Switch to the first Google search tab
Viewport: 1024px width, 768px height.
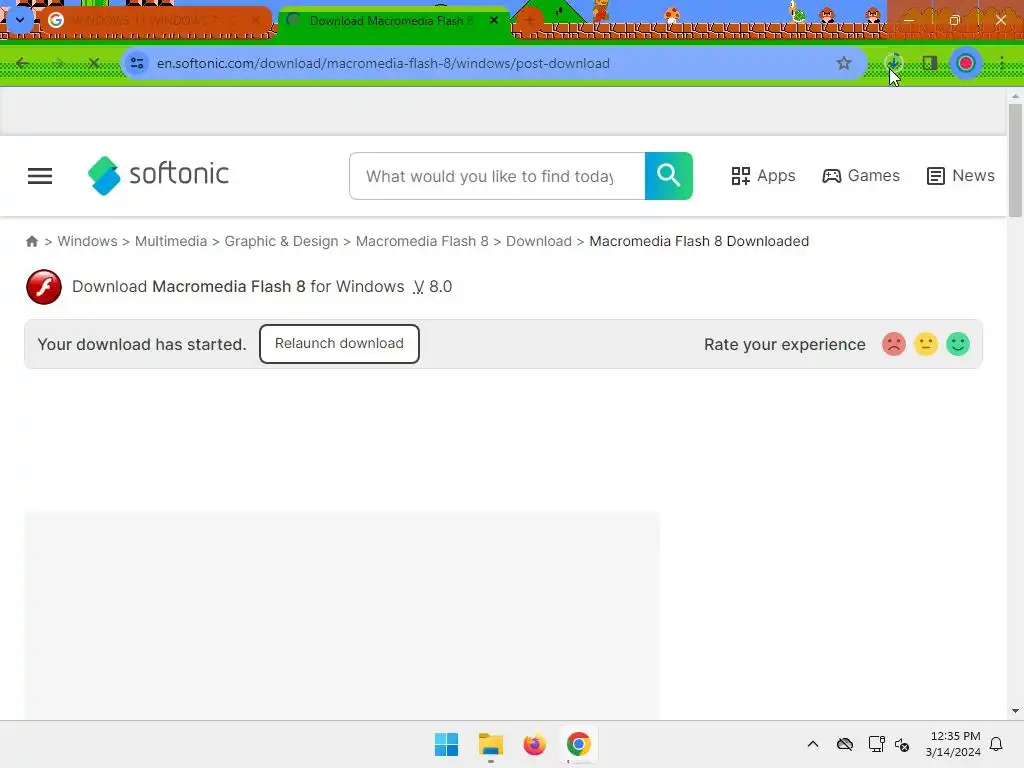click(155, 21)
